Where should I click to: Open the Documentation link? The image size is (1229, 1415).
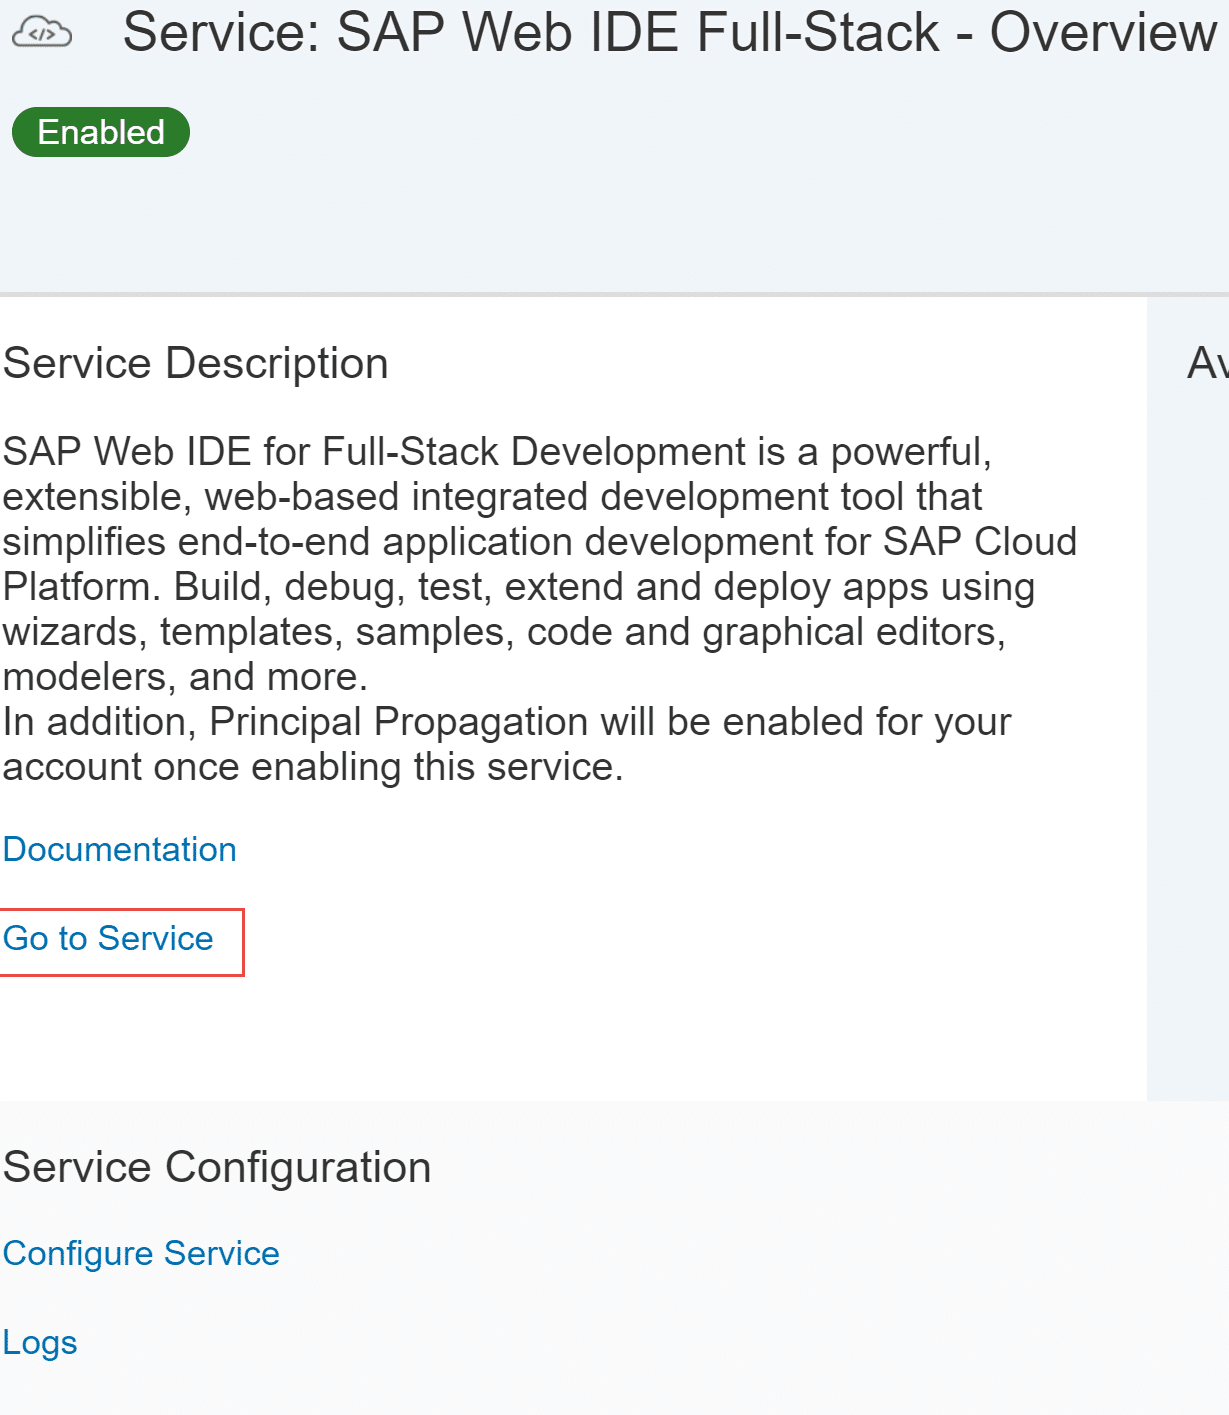pos(120,849)
